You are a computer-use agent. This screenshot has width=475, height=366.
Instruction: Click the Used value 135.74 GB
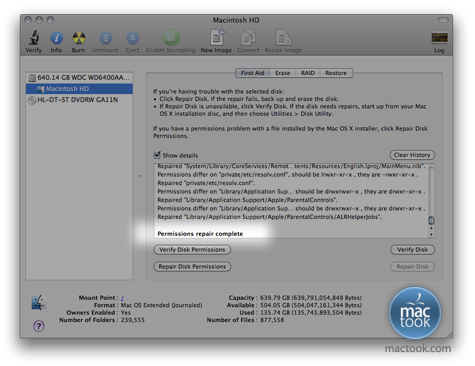tap(311, 313)
